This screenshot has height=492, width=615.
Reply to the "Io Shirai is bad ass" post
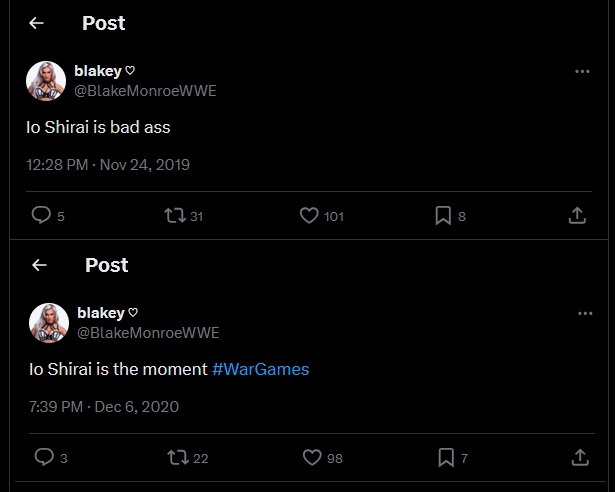(x=41, y=215)
